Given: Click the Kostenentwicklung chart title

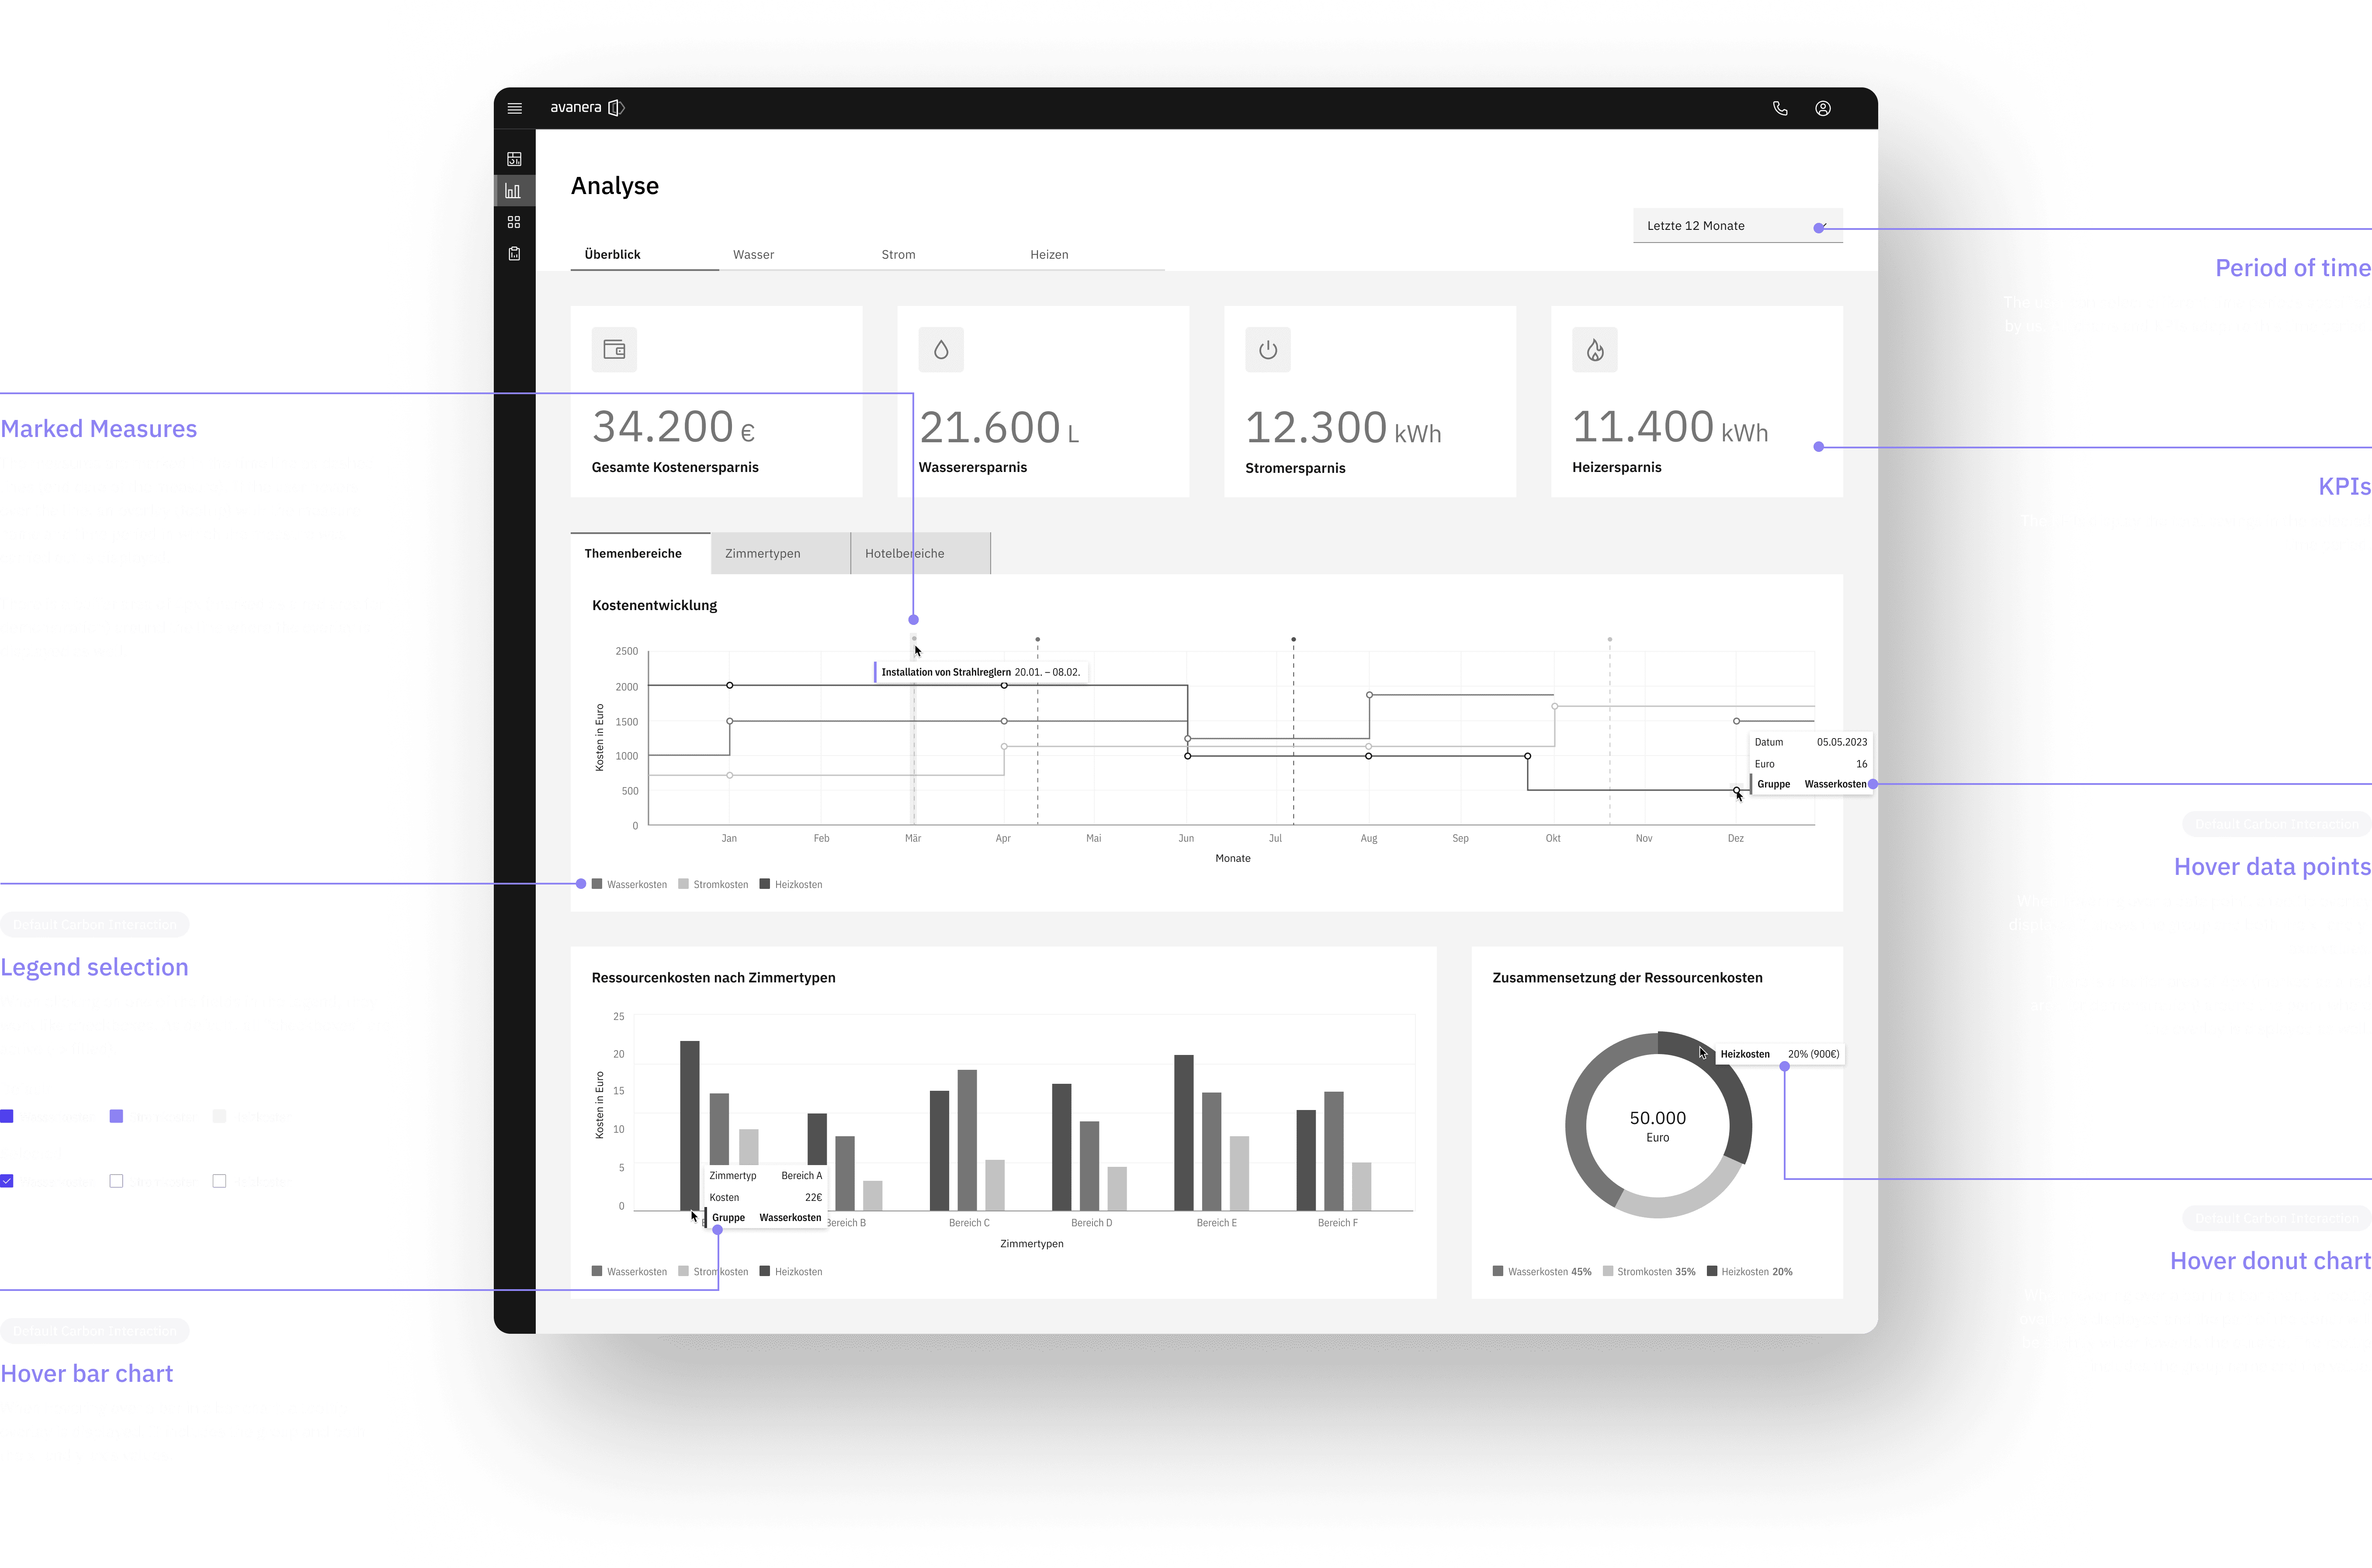Looking at the screenshot, I should [x=655, y=605].
